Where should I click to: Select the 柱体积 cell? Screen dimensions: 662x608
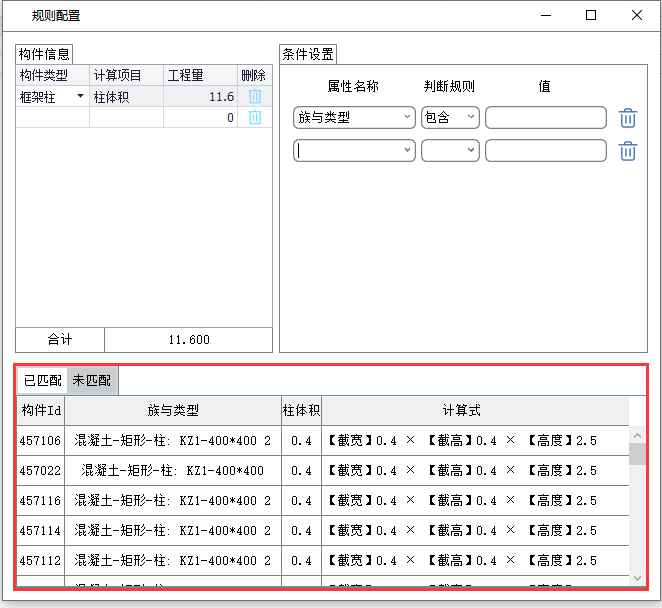pos(126,97)
